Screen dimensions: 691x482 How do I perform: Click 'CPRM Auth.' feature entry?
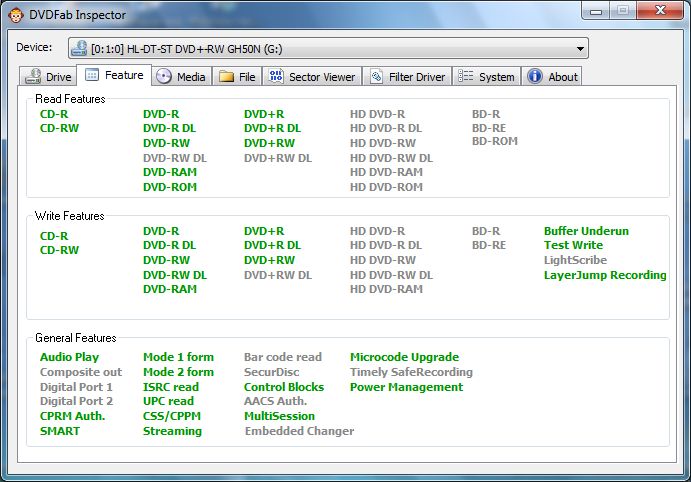tap(72, 416)
